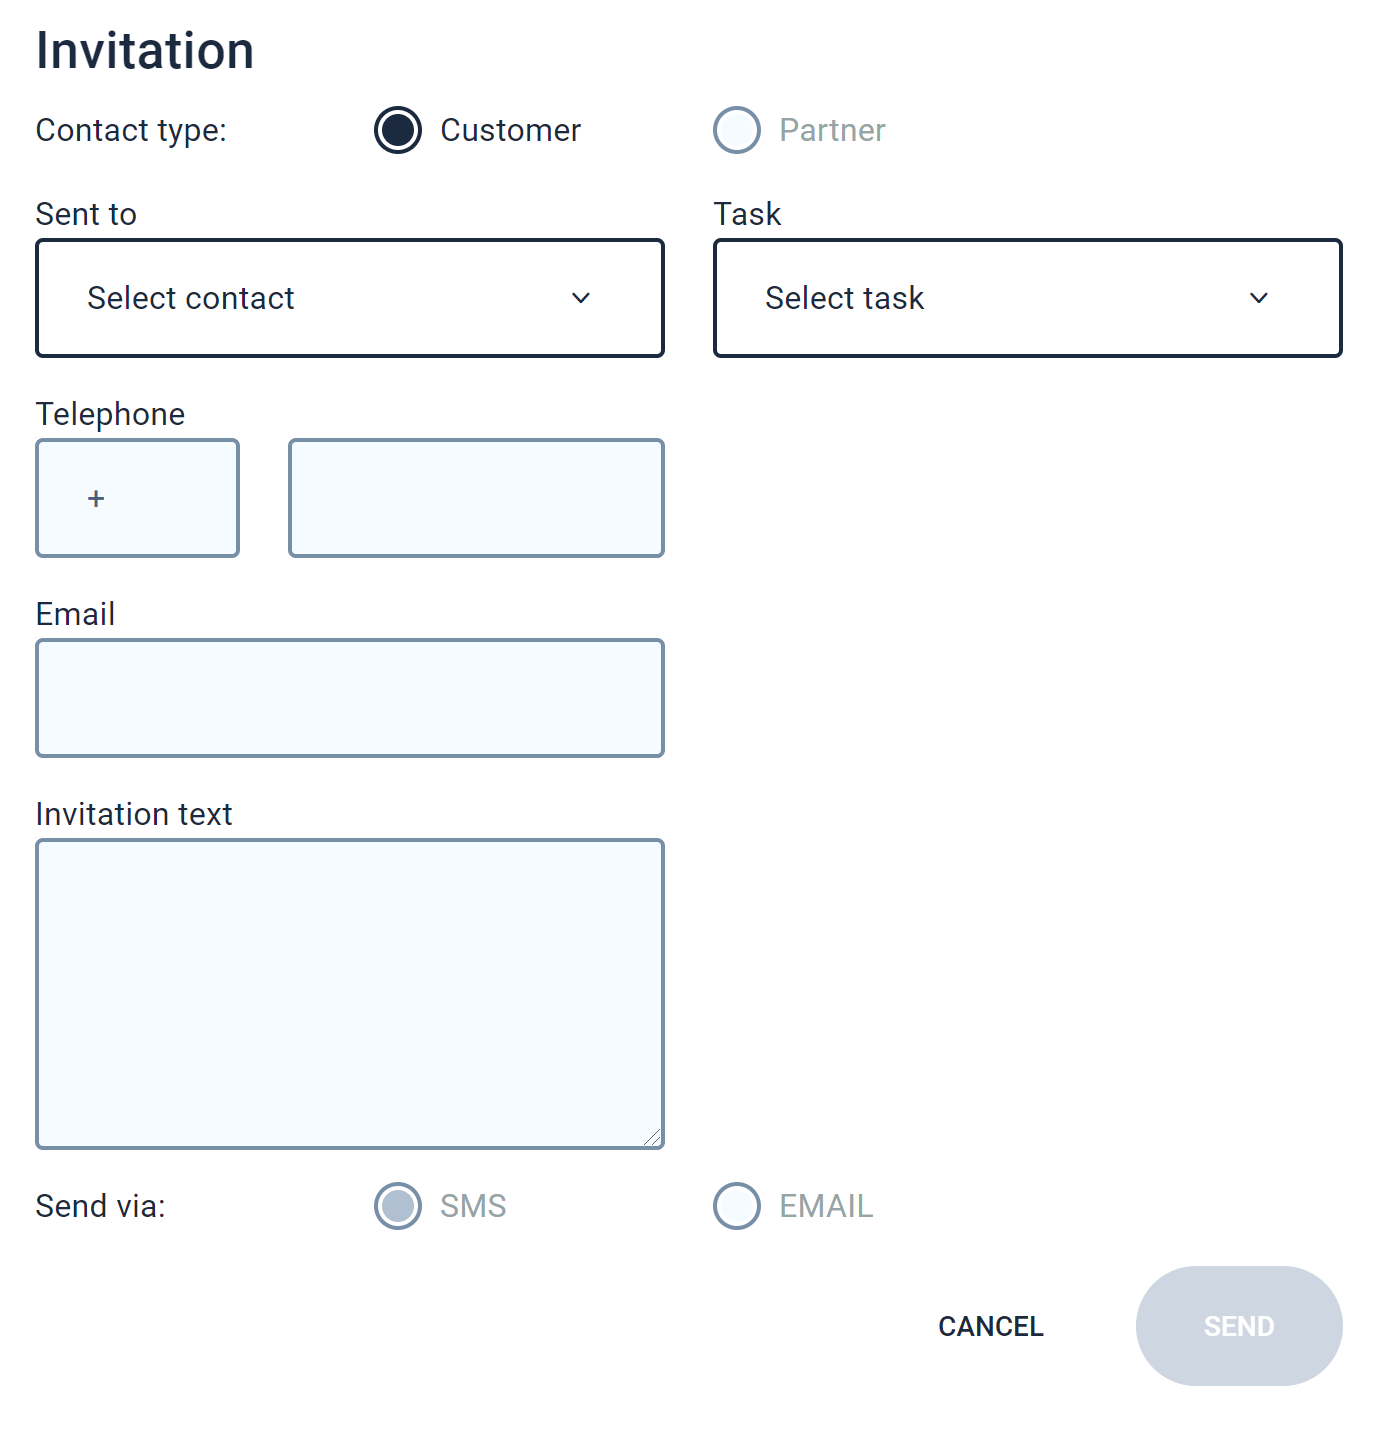1381x1435 pixels.
Task: Select the Customer contact type radio button
Action: tap(398, 130)
